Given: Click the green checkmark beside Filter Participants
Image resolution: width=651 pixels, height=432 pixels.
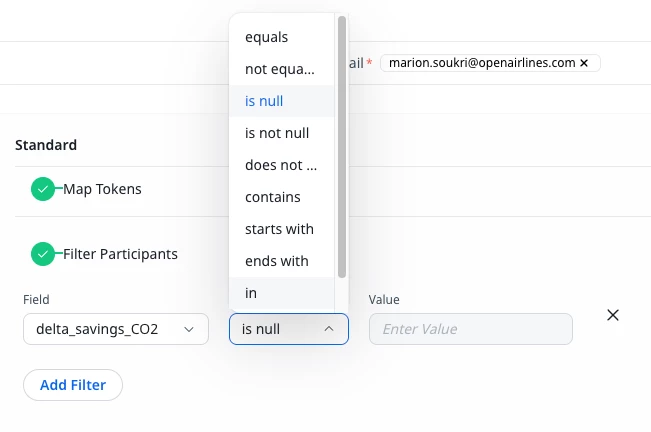Looking at the screenshot, I should (x=42, y=254).
